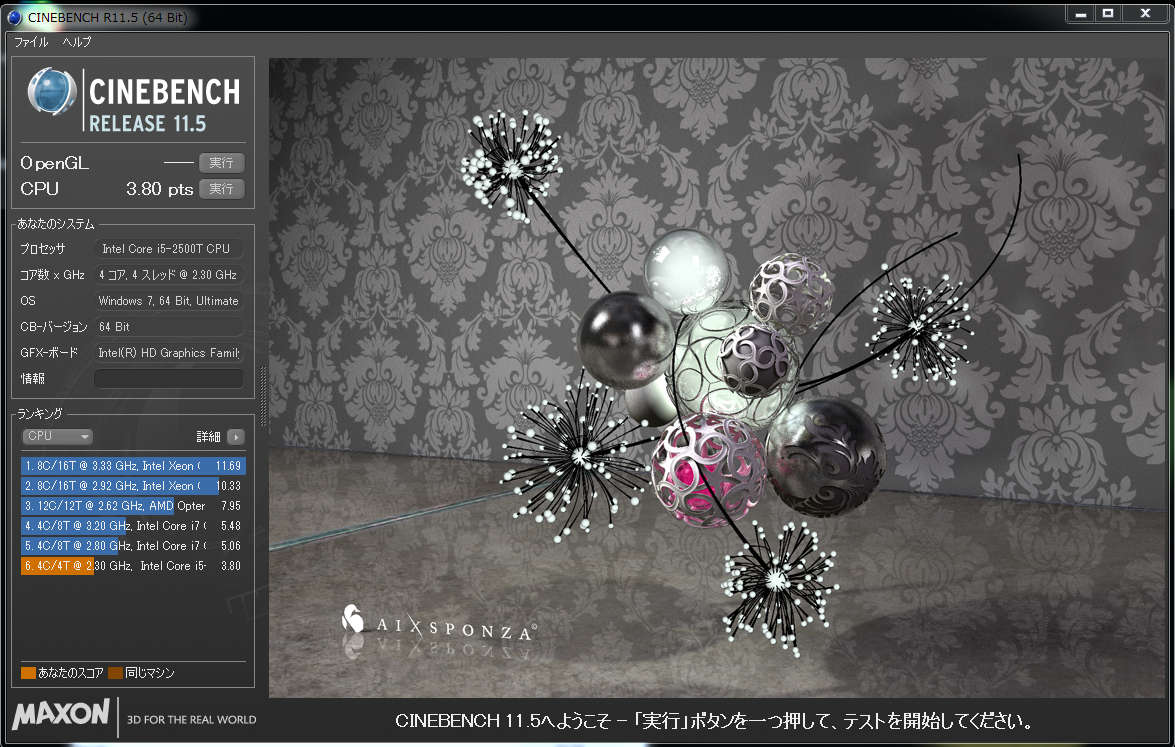Viewport: 1175px width, 747px height.
Task: Open the ファイル menu
Action: click(31, 42)
